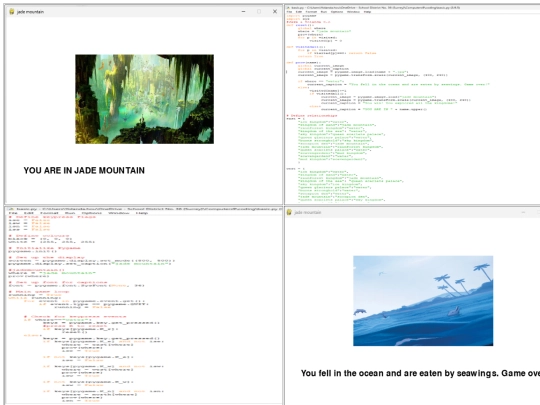Image resolution: width=540 pixels, height=405 pixels.
Task: Minimize the lower jade mountain window
Action: (523, 212)
